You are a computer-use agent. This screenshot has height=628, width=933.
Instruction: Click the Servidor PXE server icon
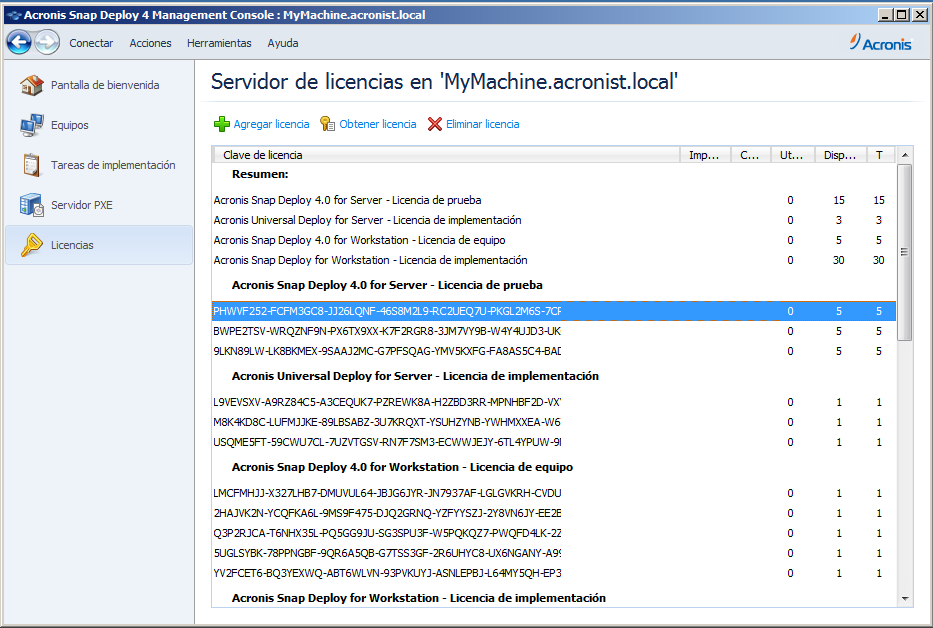pyautogui.click(x=32, y=205)
